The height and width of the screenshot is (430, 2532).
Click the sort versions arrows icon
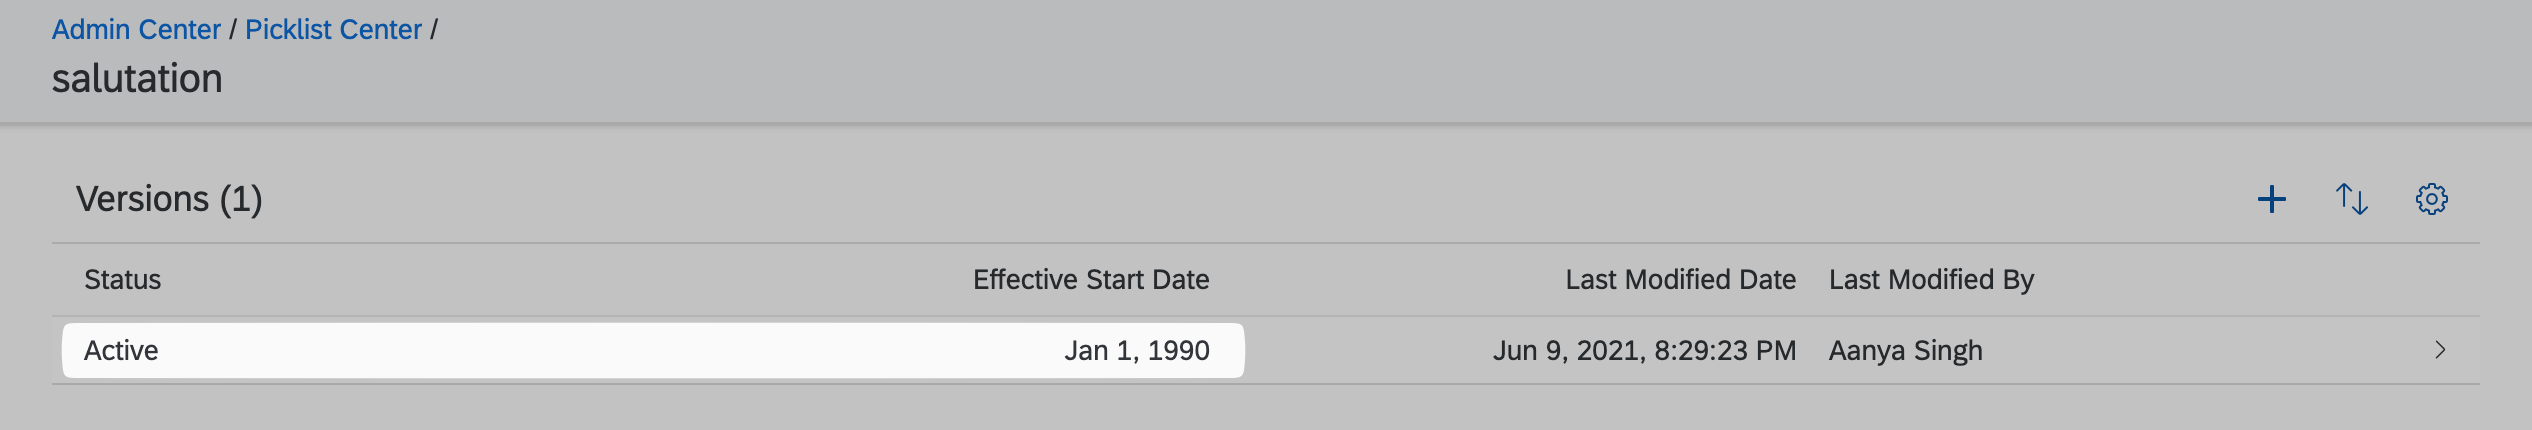point(2351,199)
